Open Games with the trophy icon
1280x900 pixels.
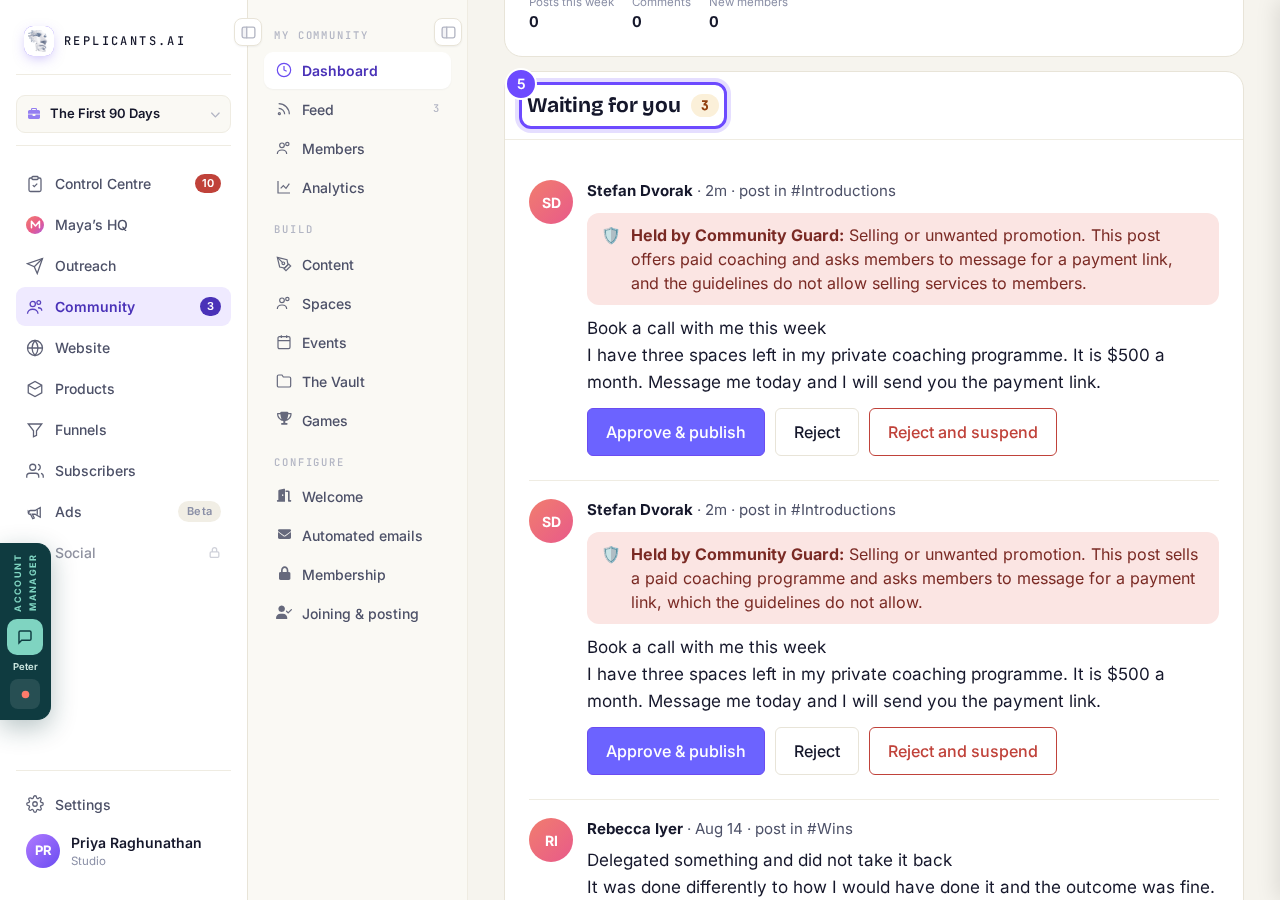(x=357, y=421)
